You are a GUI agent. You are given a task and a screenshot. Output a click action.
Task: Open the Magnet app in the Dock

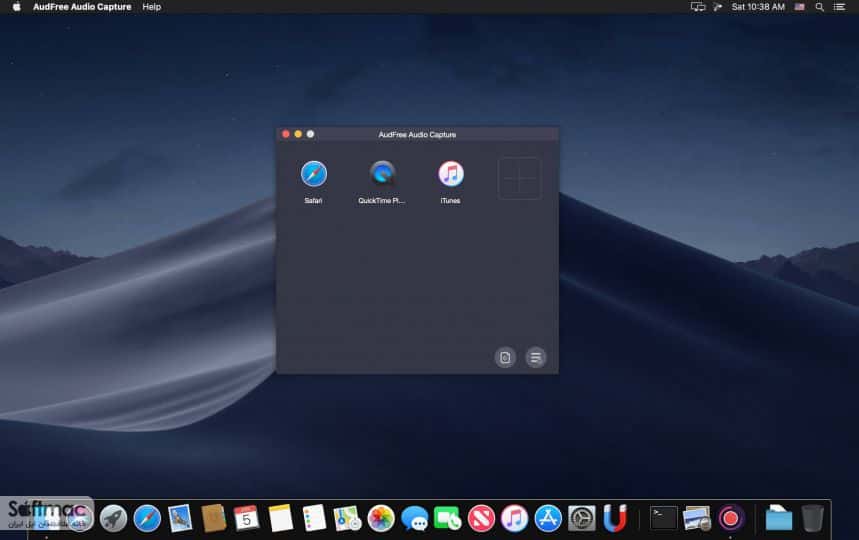[615, 518]
